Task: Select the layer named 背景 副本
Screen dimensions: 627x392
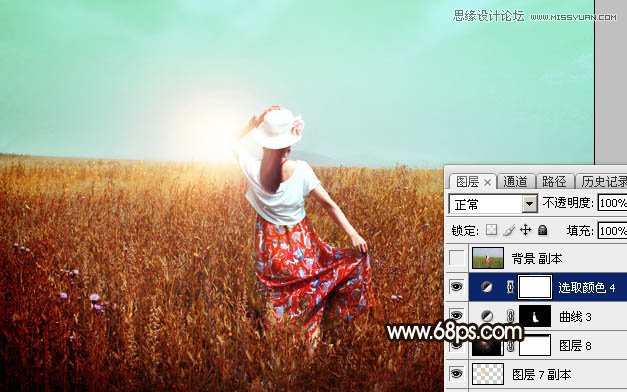Action: click(537, 259)
